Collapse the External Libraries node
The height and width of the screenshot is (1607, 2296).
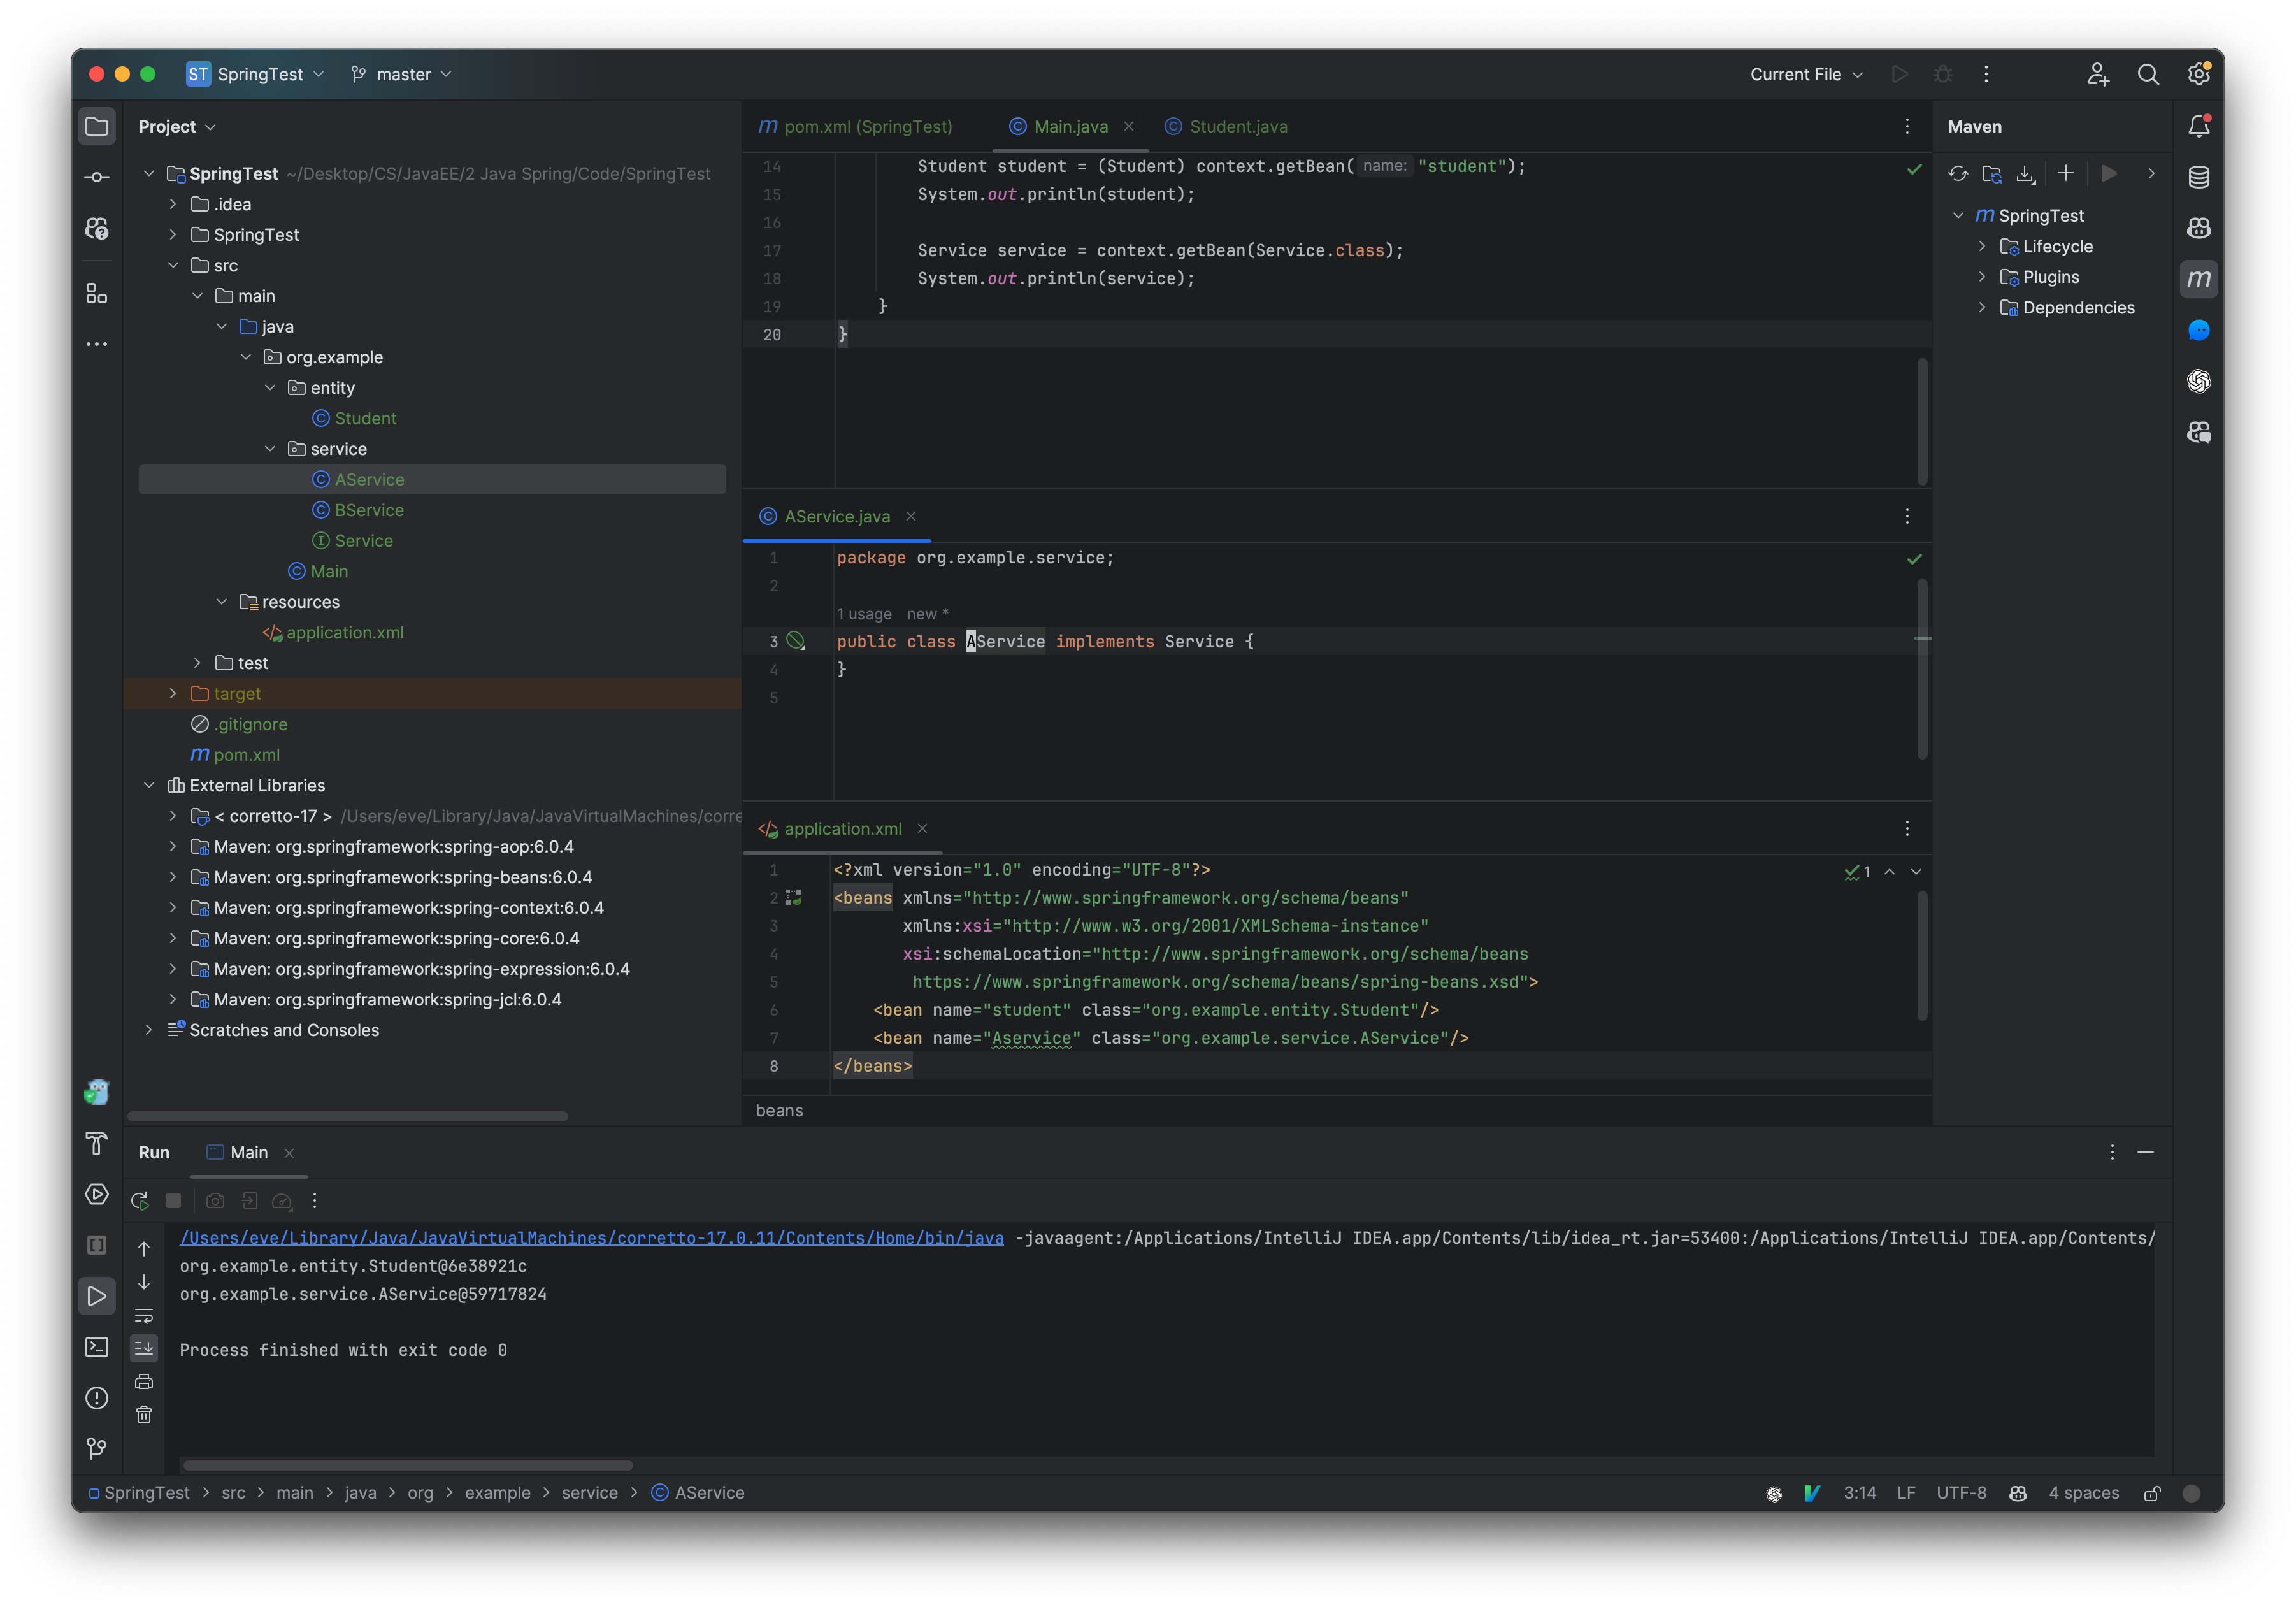click(150, 785)
